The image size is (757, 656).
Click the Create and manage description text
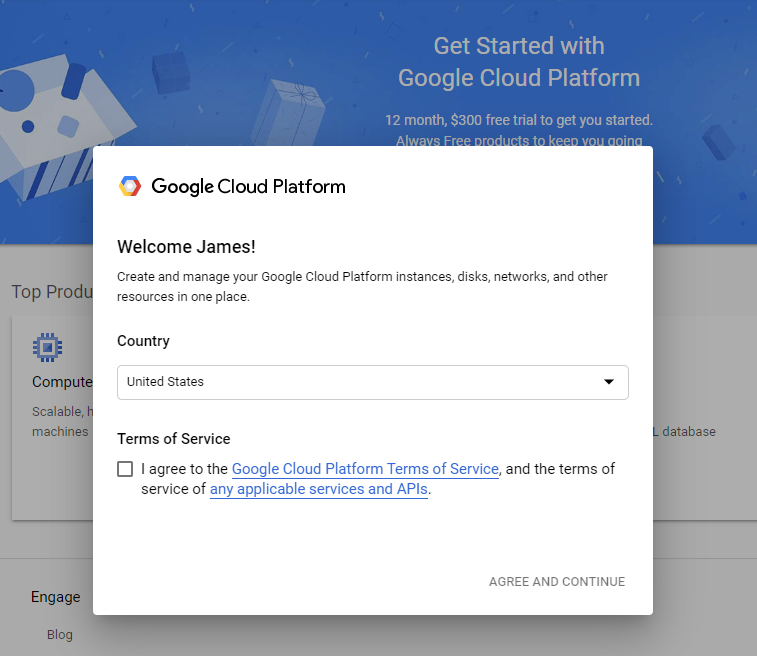(x=362, y=286)
